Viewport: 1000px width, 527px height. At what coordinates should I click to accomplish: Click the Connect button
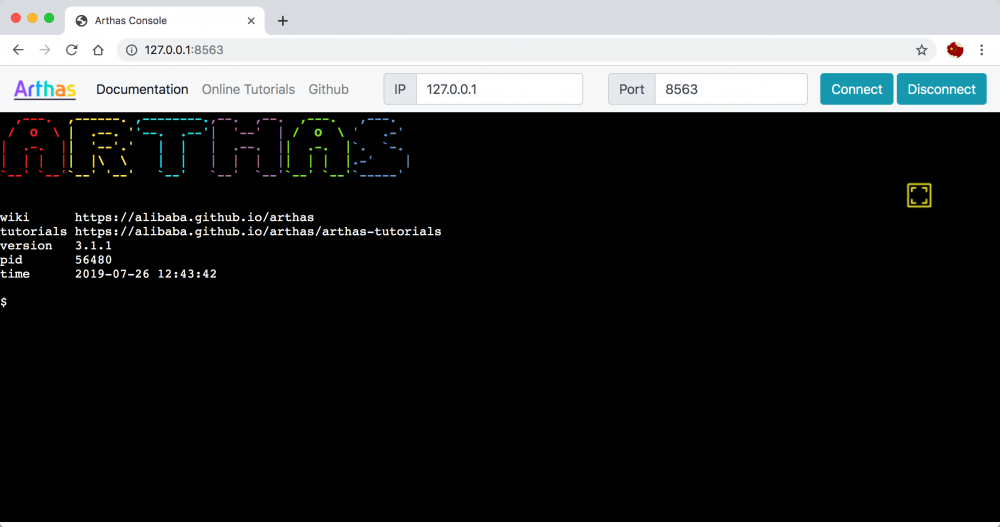(857, 89)
